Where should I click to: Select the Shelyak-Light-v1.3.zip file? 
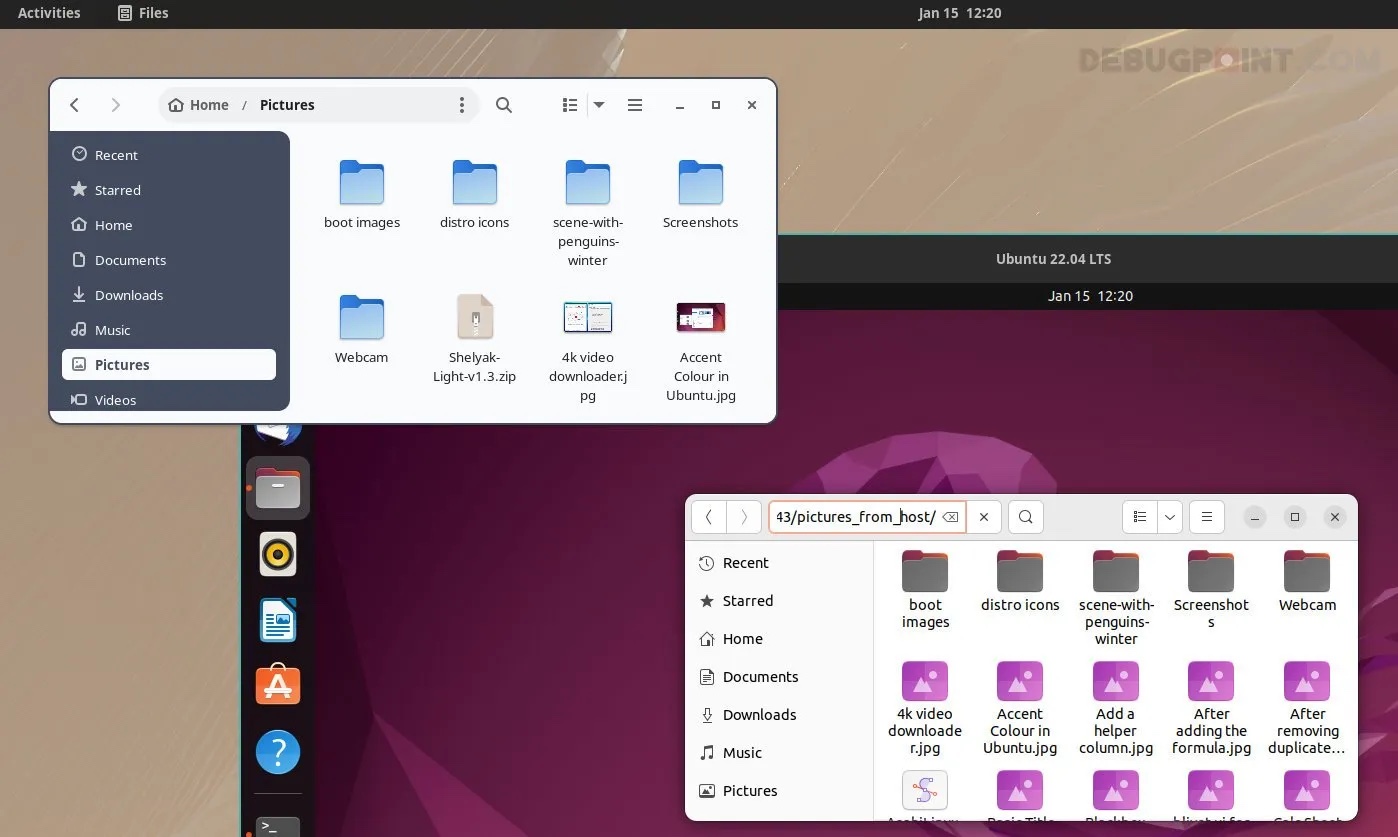click(475, 318)
